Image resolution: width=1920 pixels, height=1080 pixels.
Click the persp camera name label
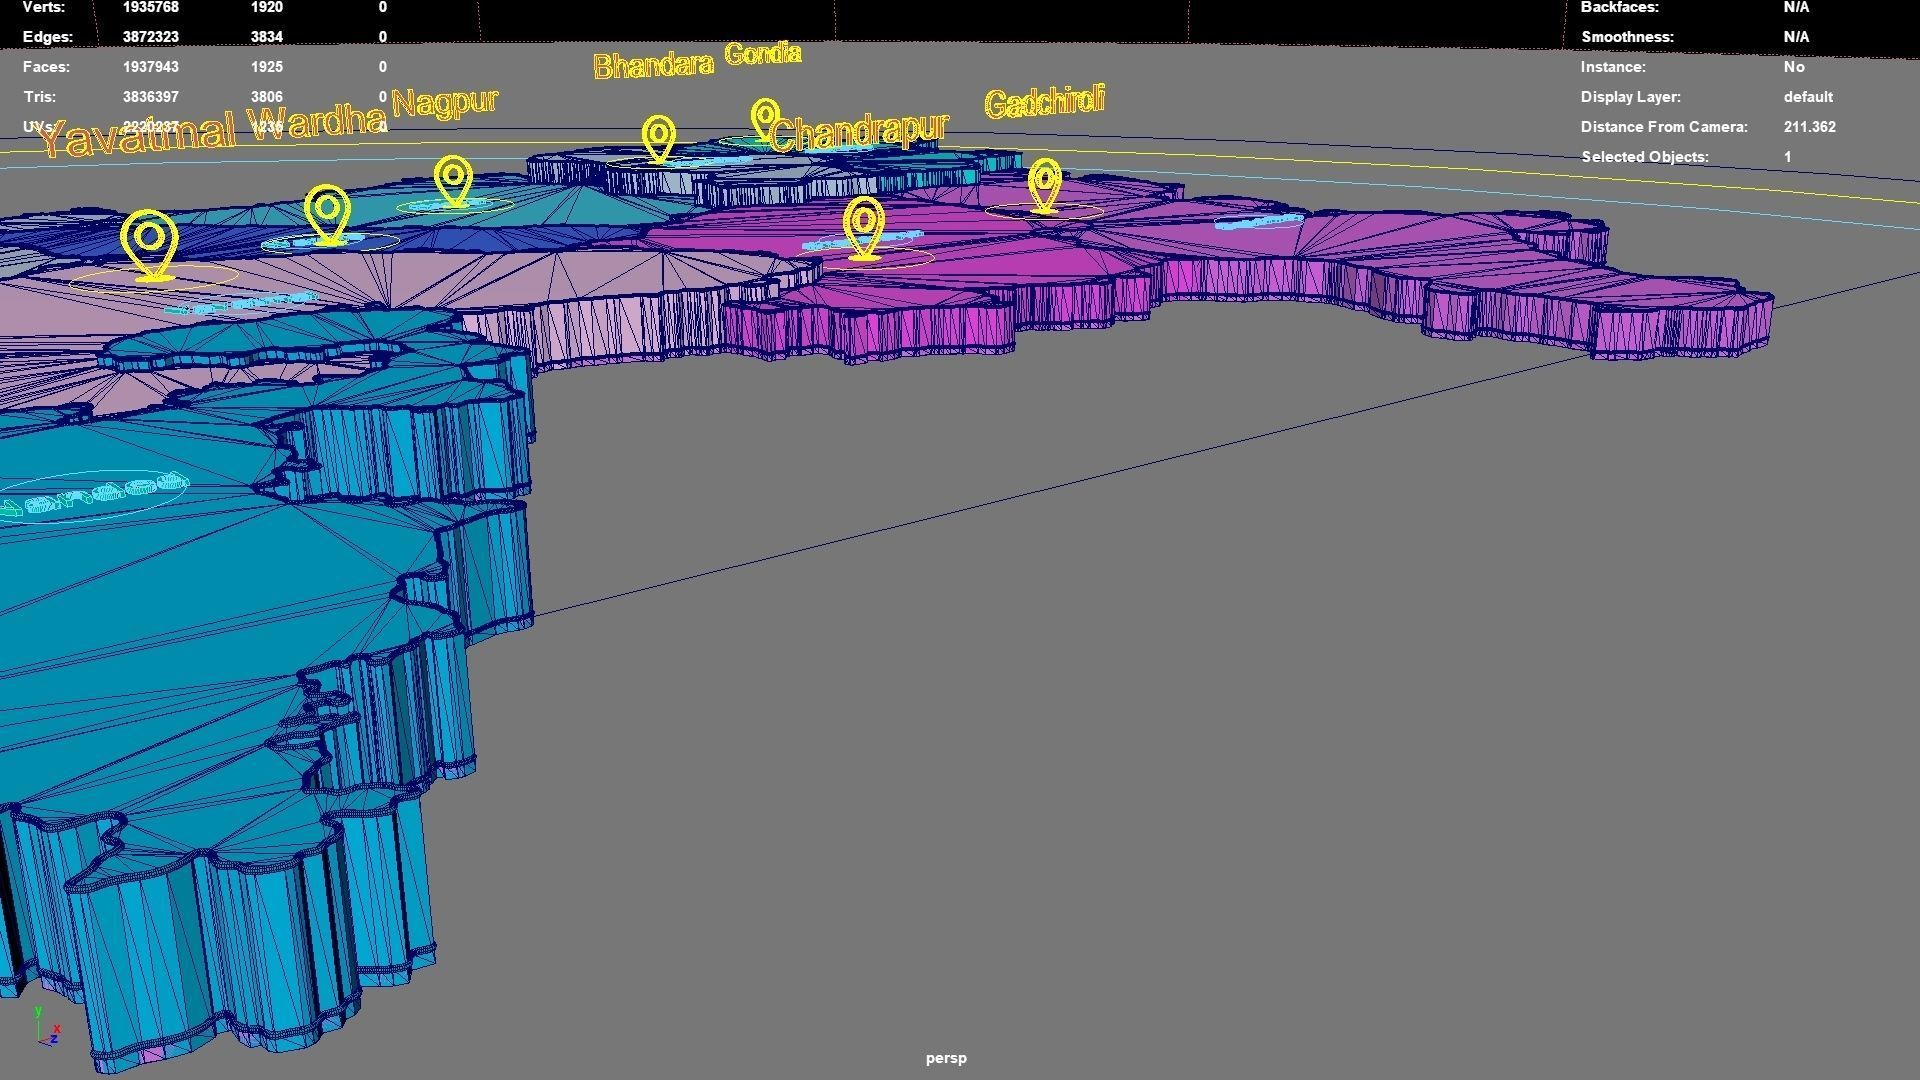tap(946, 1058)
